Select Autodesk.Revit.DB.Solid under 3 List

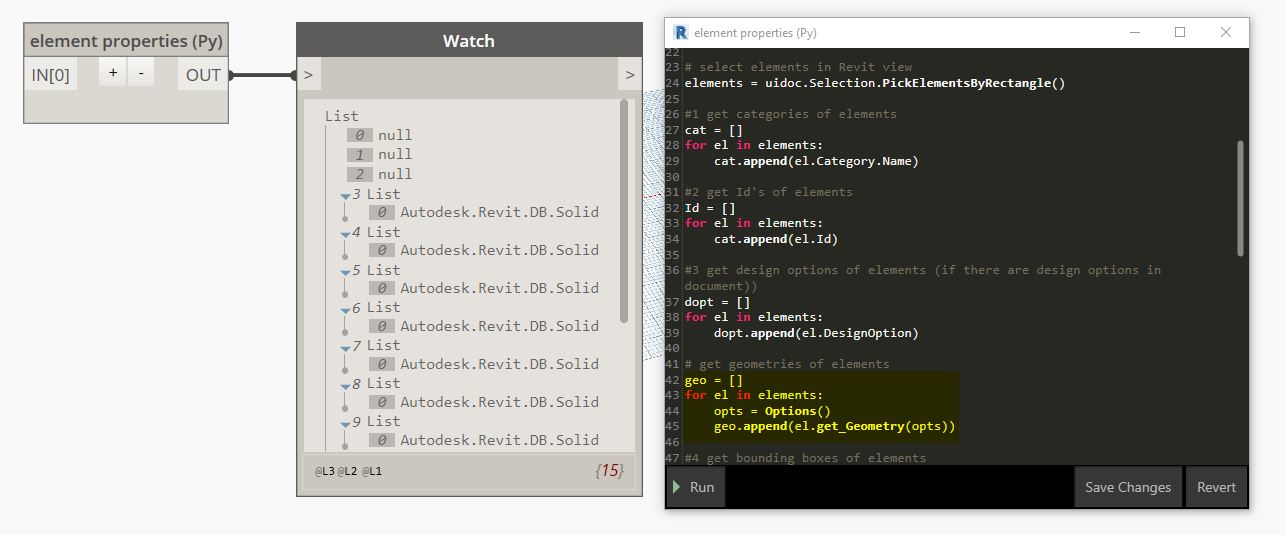[499, 212]
